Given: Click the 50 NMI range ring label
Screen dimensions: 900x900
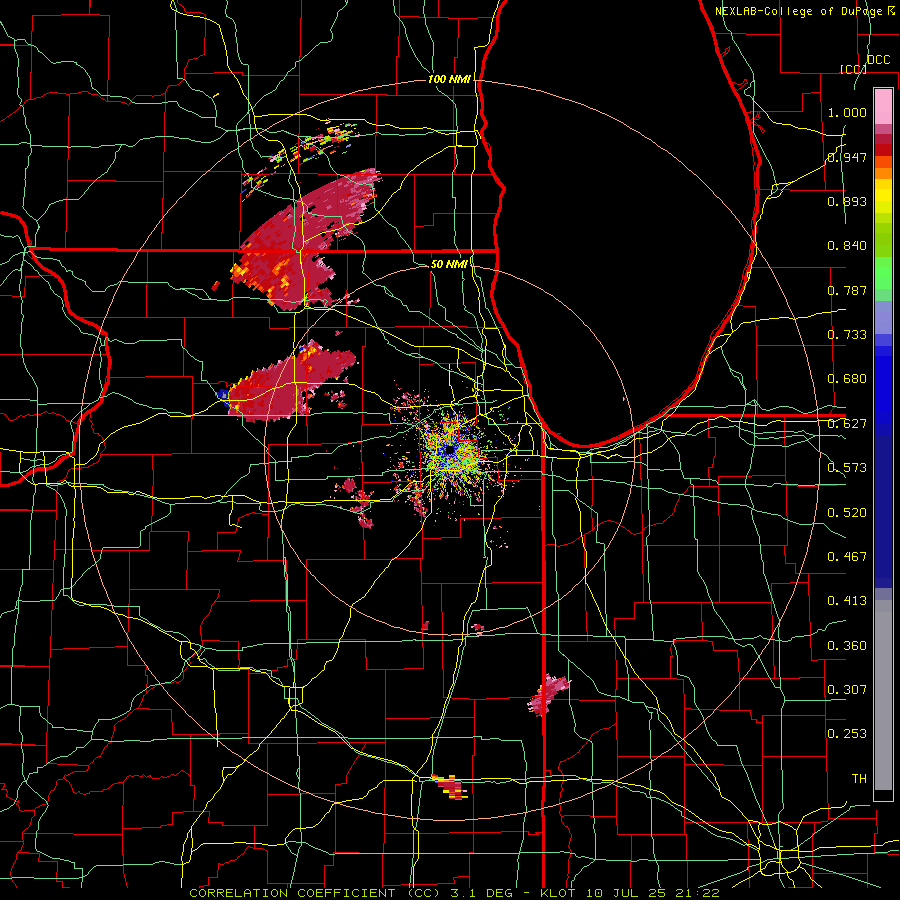Looking at the screenshot, I should 449,265.
